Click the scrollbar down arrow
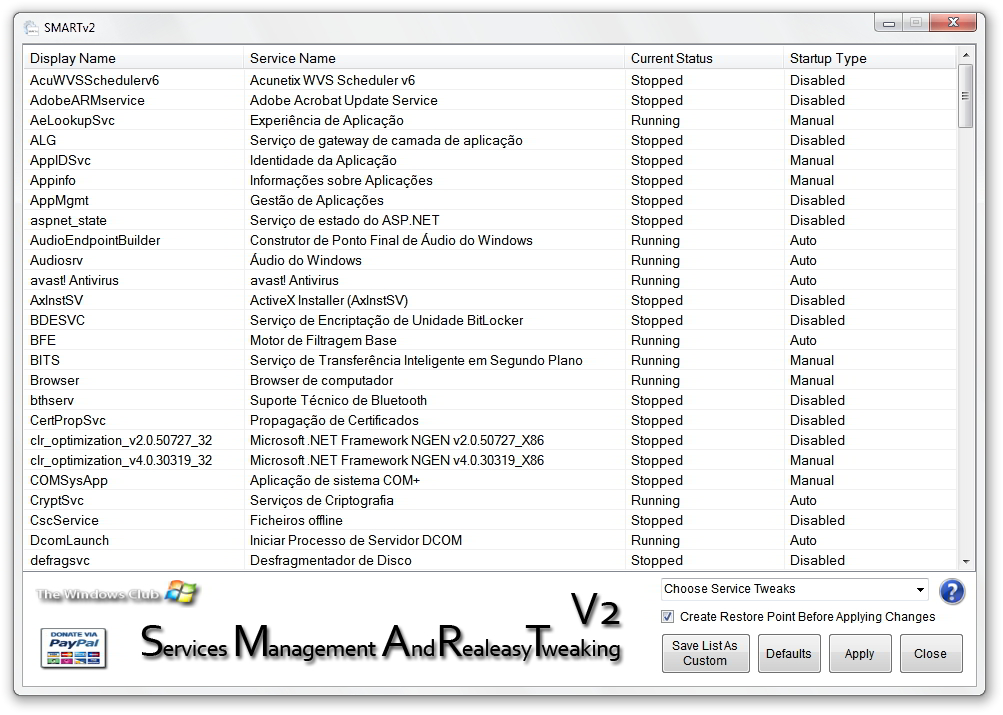 (x=966, y=561)
